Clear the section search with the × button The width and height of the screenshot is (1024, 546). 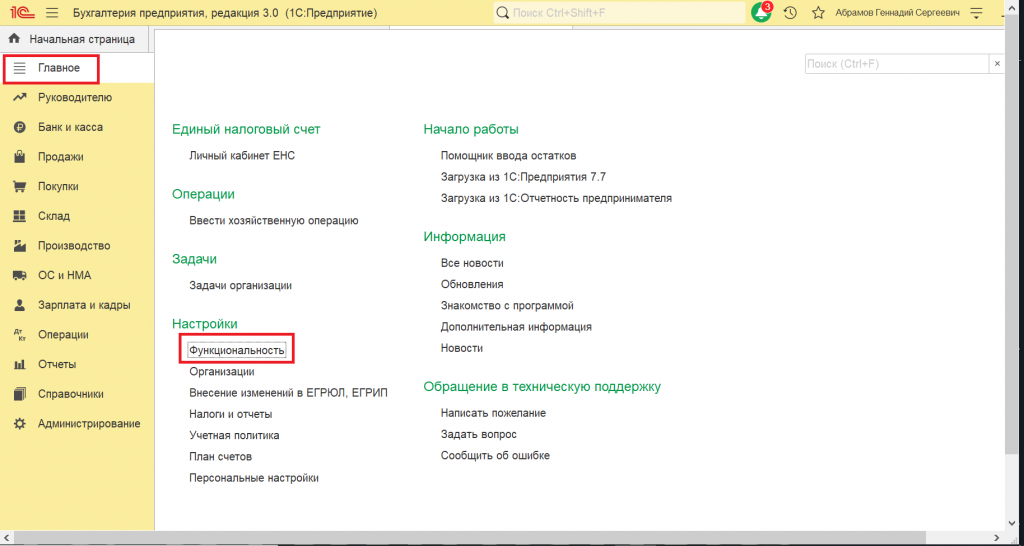pyautogui.click(x=997, y=64)
